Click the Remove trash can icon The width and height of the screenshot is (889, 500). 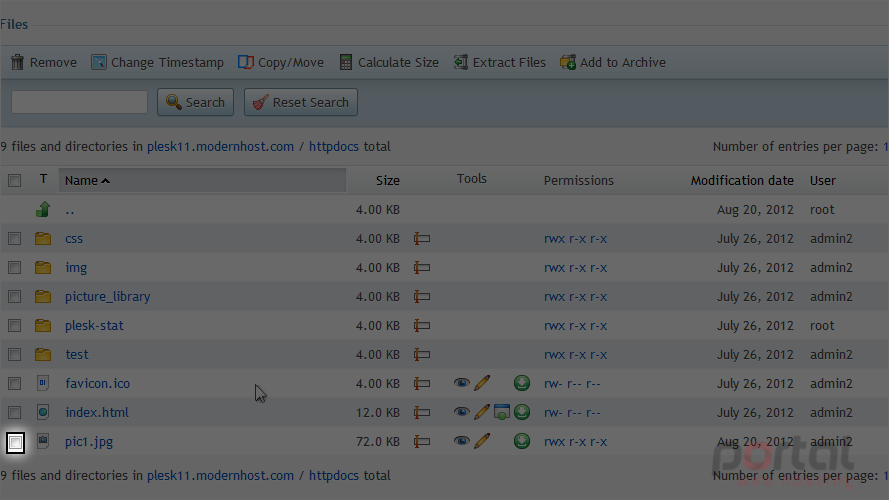tap(18, 62)
